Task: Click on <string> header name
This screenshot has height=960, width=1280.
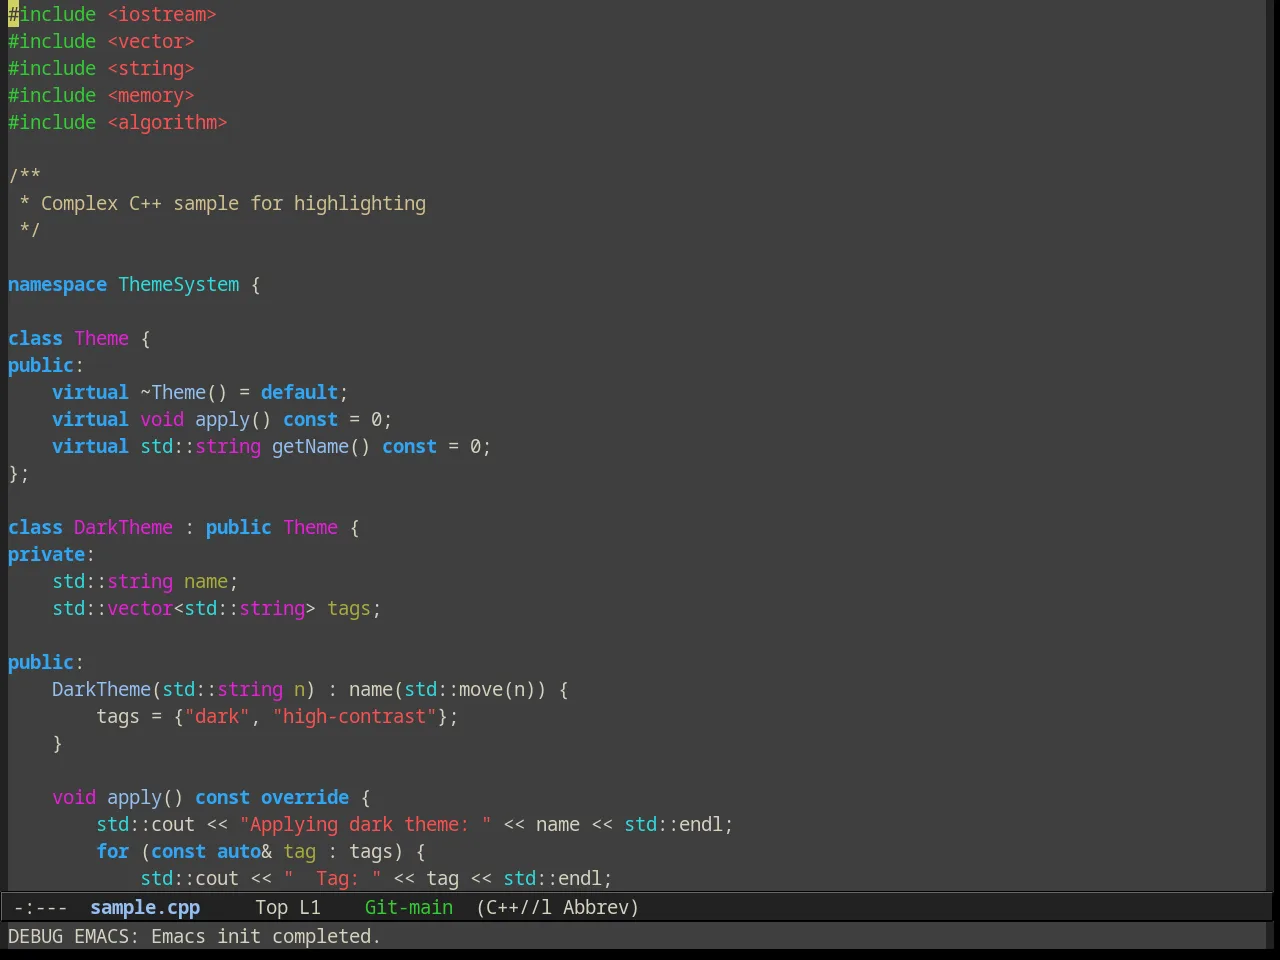Action: (x=151, y=68)
